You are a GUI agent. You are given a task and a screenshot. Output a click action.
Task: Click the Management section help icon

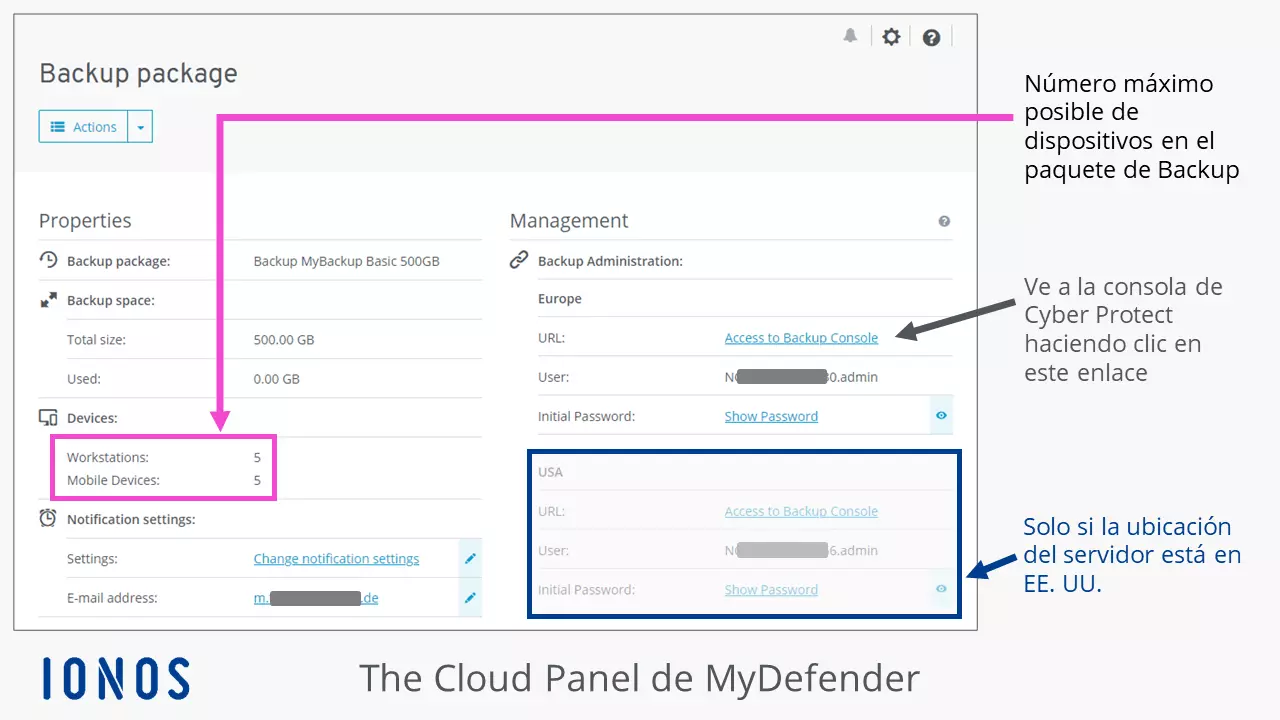coord(944,222)
